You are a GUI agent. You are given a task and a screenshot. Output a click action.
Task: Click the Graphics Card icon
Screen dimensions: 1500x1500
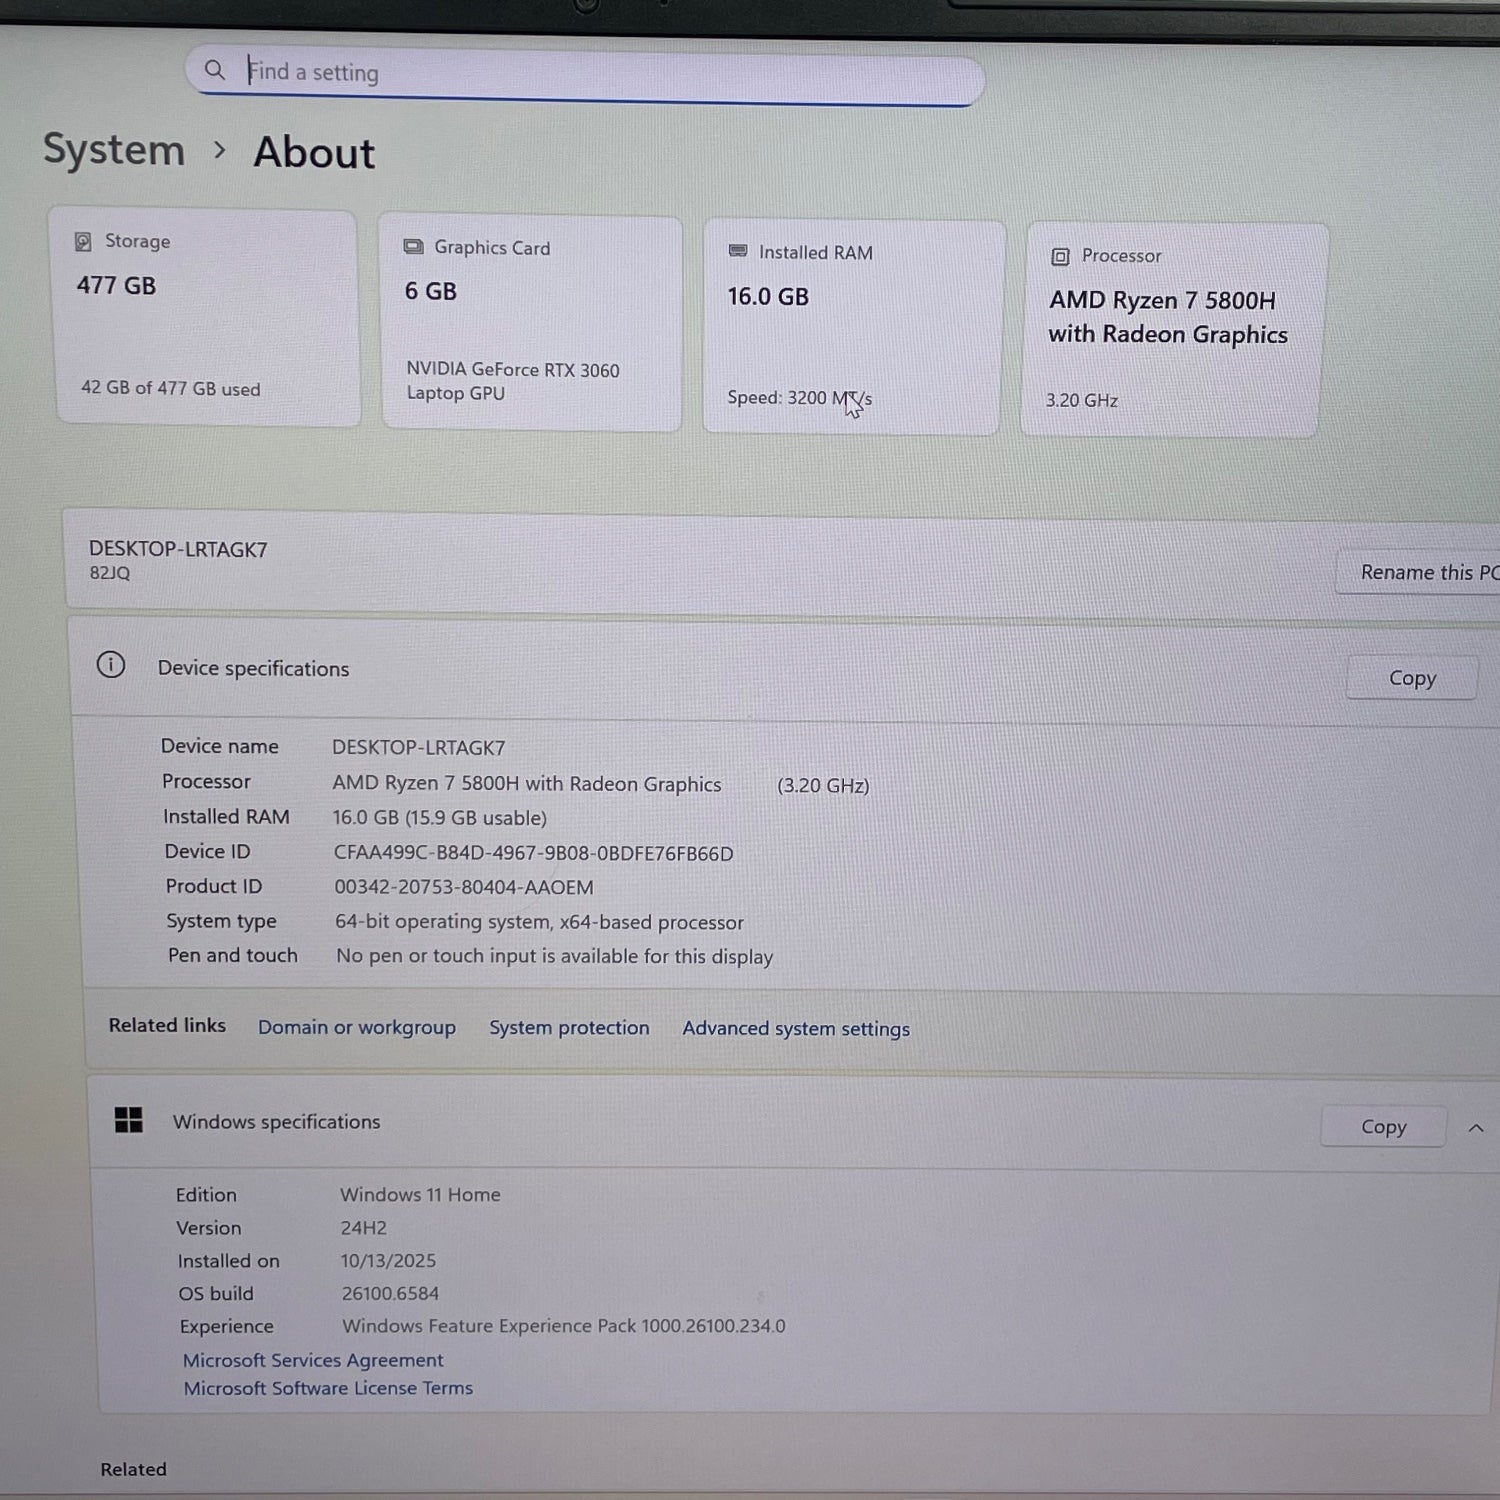pyautogui.click(x=413, y=247)
